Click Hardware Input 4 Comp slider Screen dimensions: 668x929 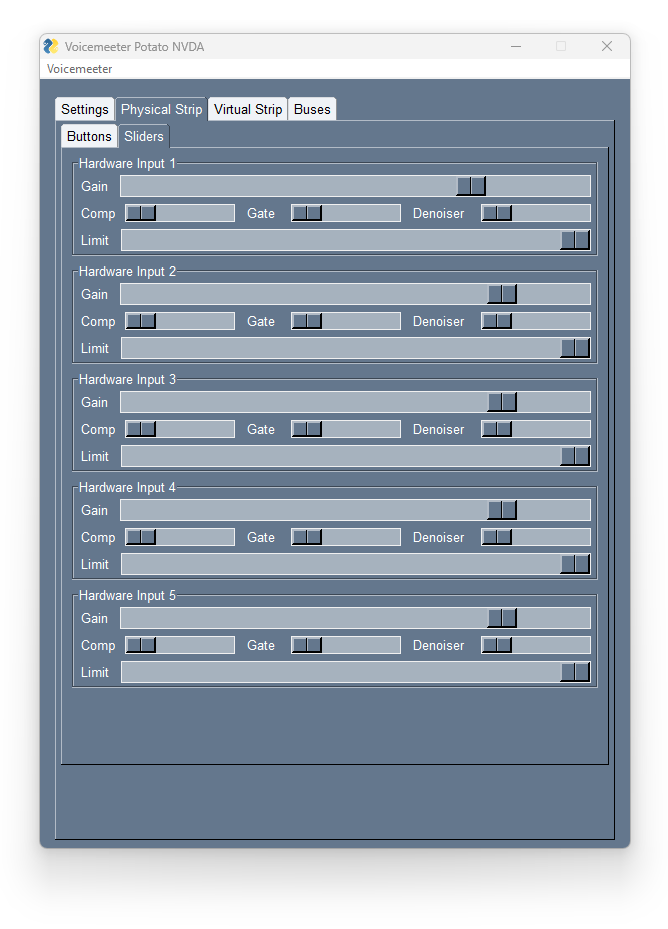[180, 537]
